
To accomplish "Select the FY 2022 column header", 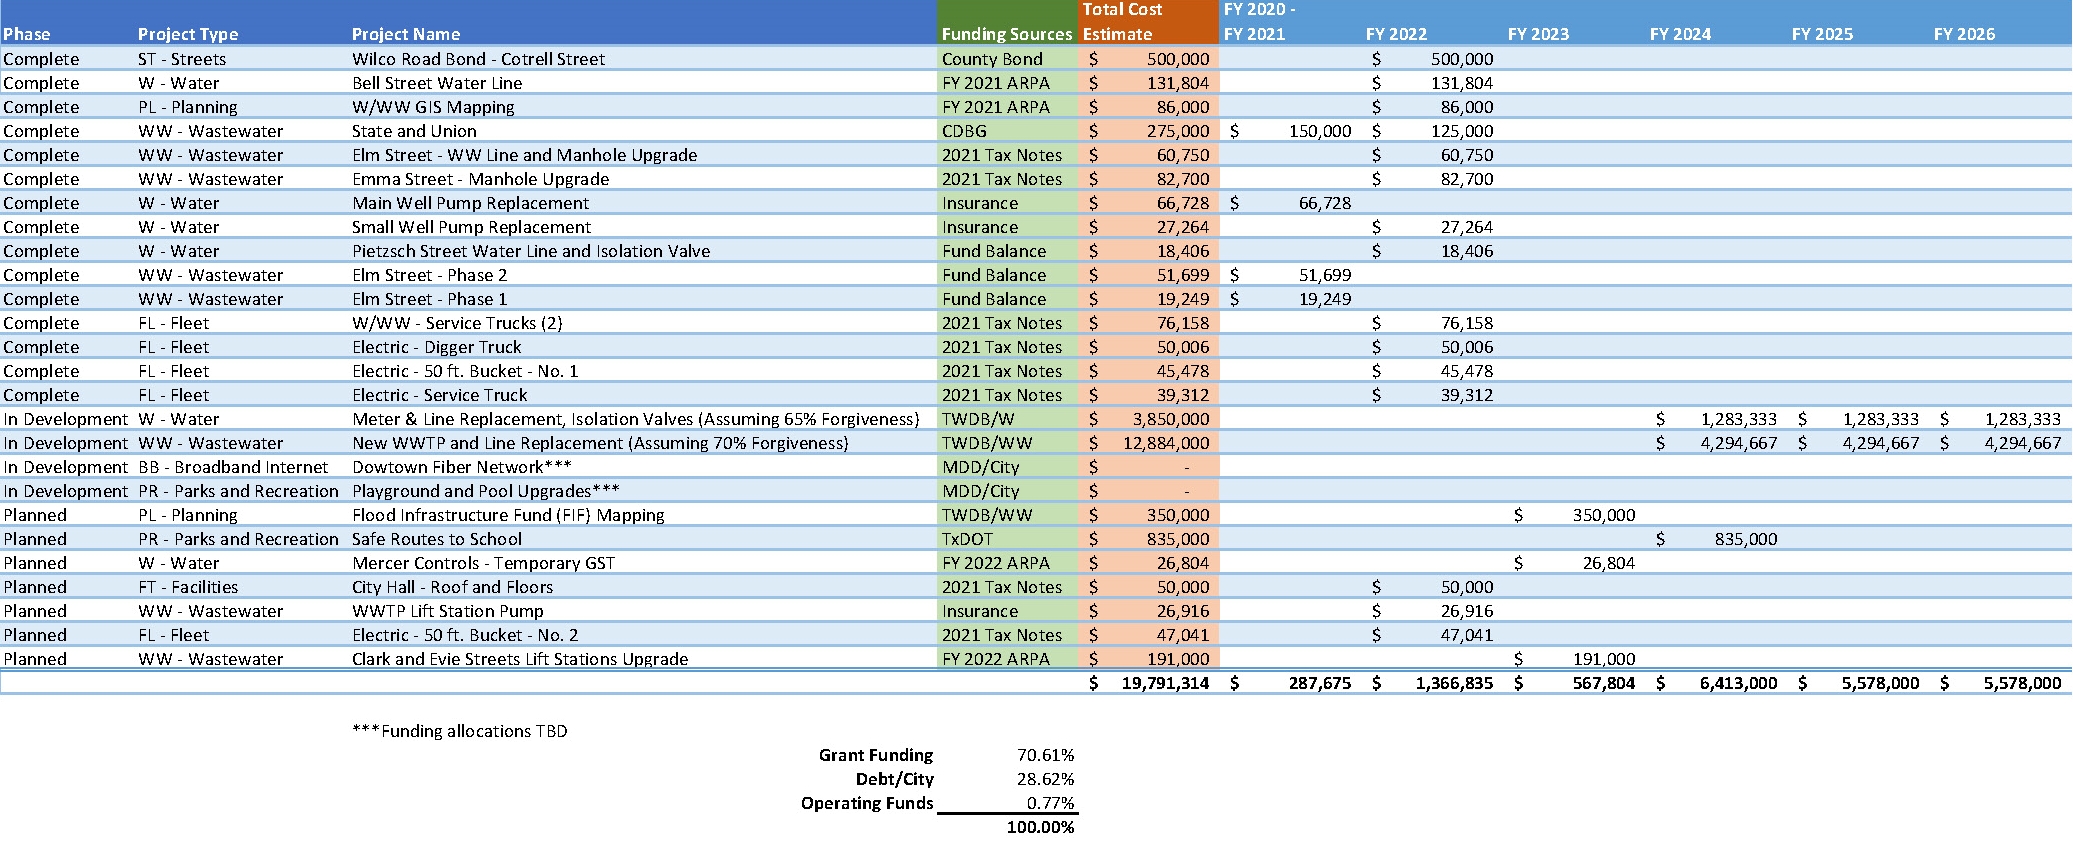I will [1396, 34].
